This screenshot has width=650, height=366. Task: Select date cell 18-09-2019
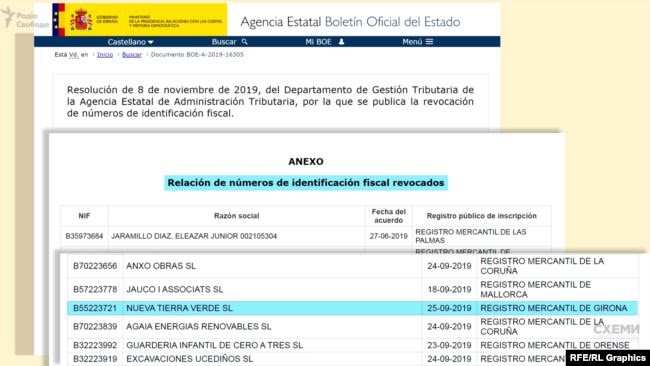pos(449,289)
